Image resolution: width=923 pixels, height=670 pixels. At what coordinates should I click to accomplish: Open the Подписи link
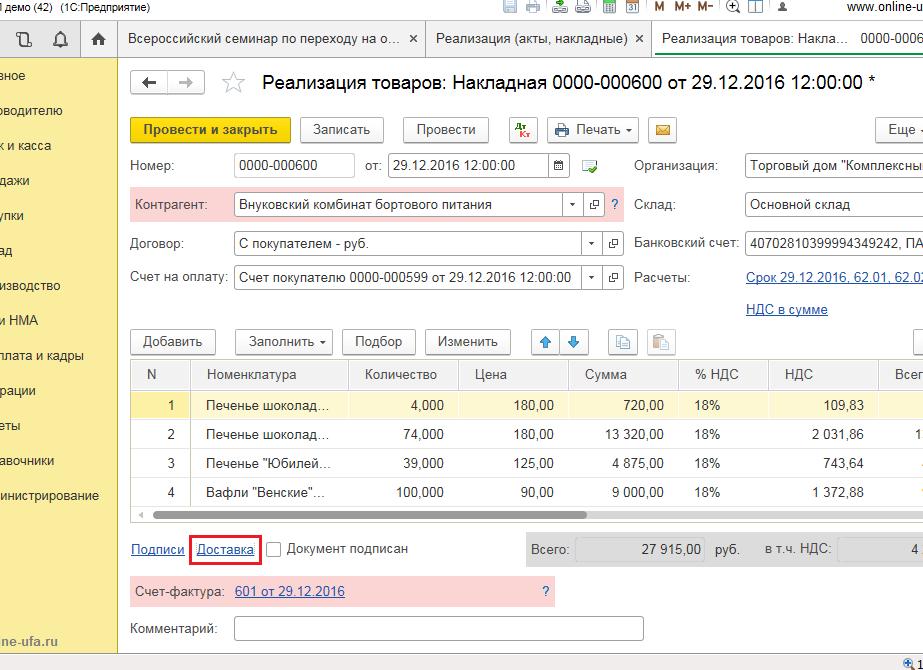pyautogui.click(x=158, y=550)
